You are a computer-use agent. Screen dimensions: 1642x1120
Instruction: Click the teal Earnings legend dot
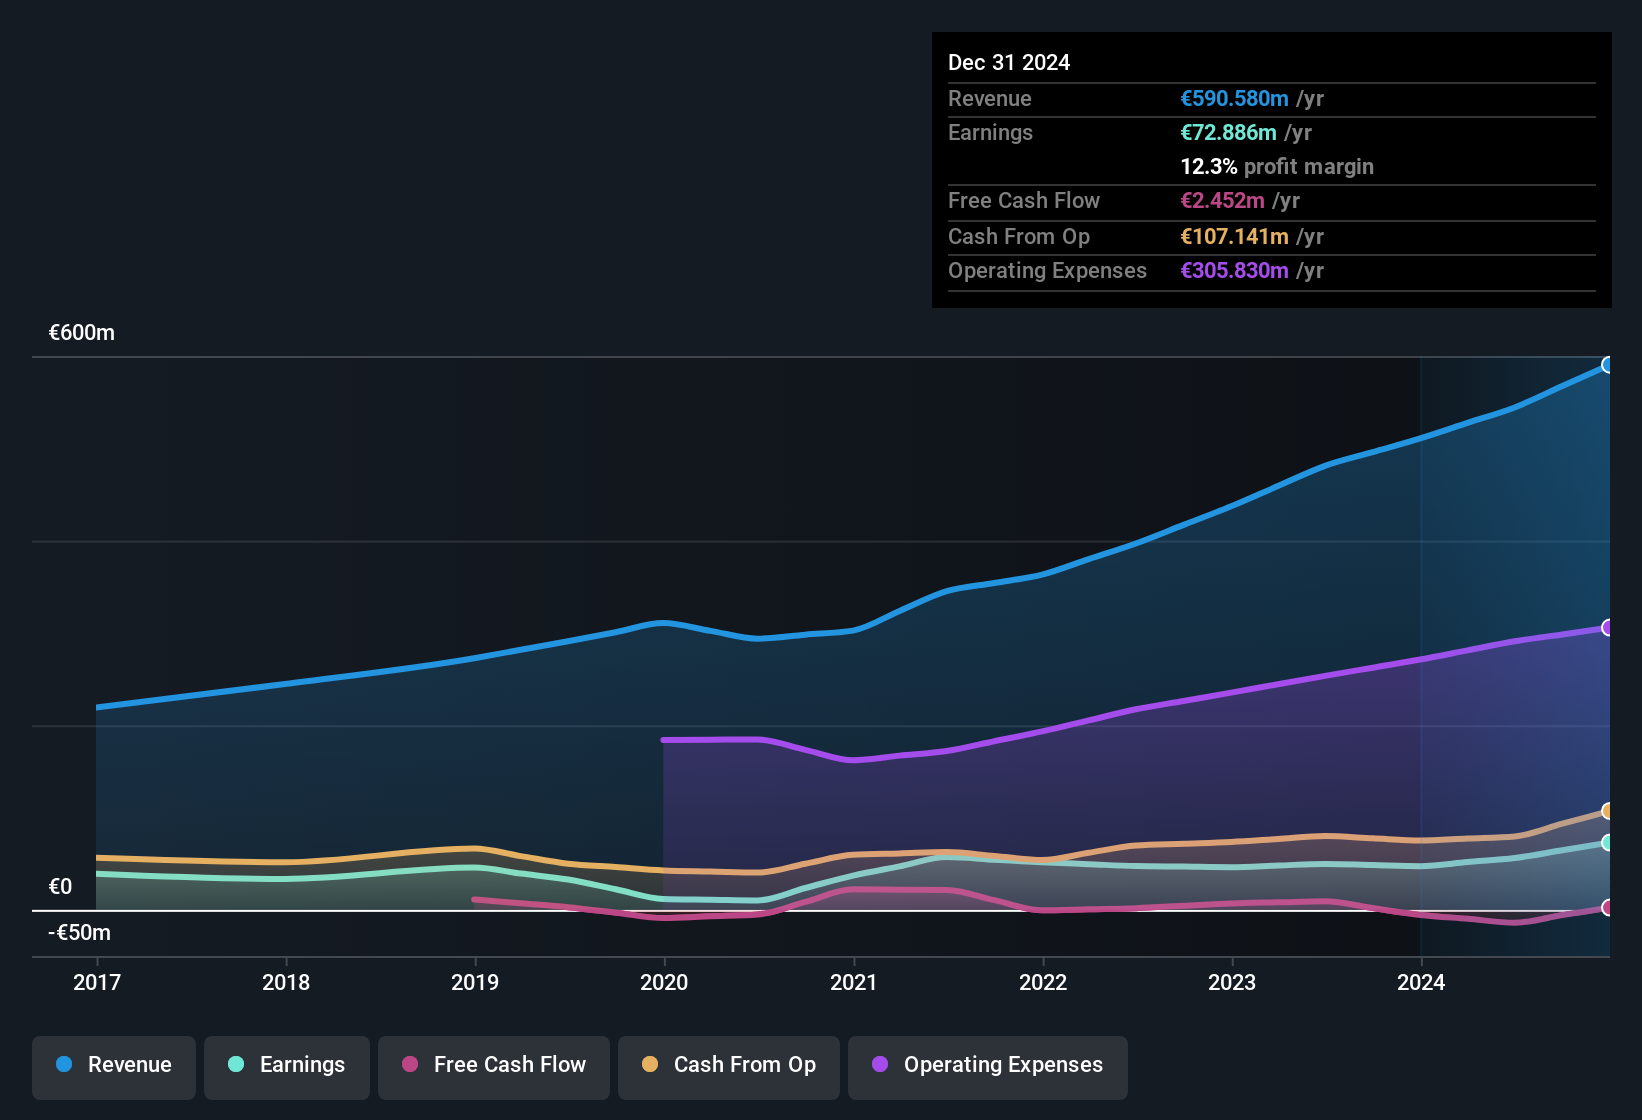pos(236,1065)
